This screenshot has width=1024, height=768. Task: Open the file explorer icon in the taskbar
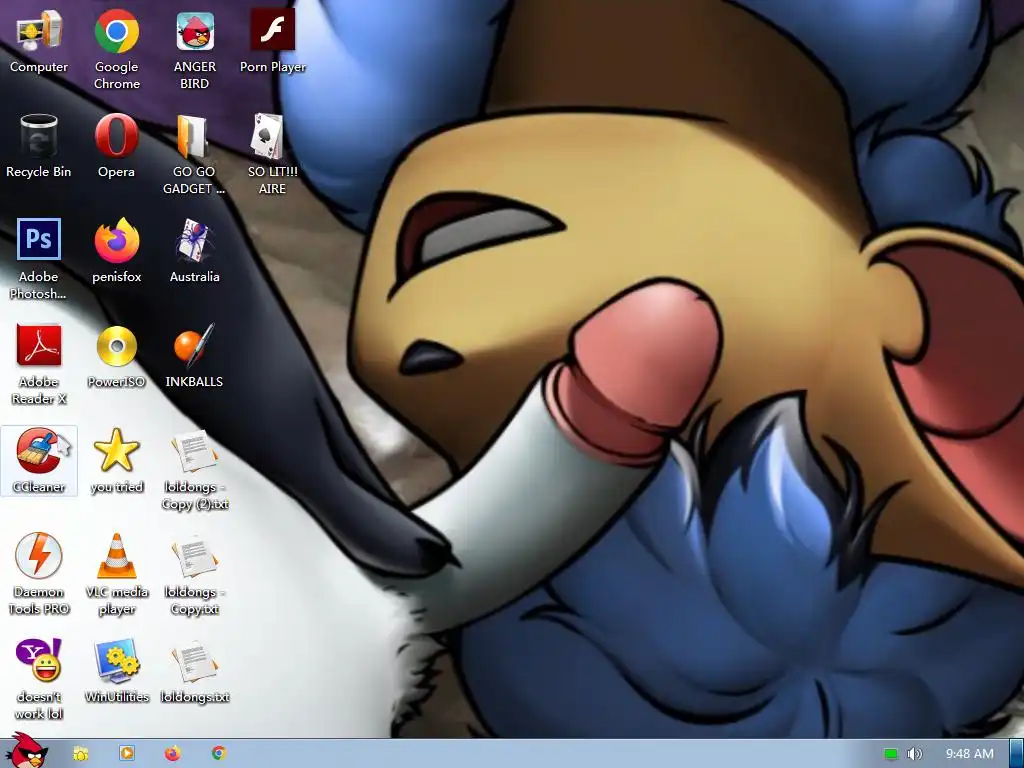coord(80,754)
